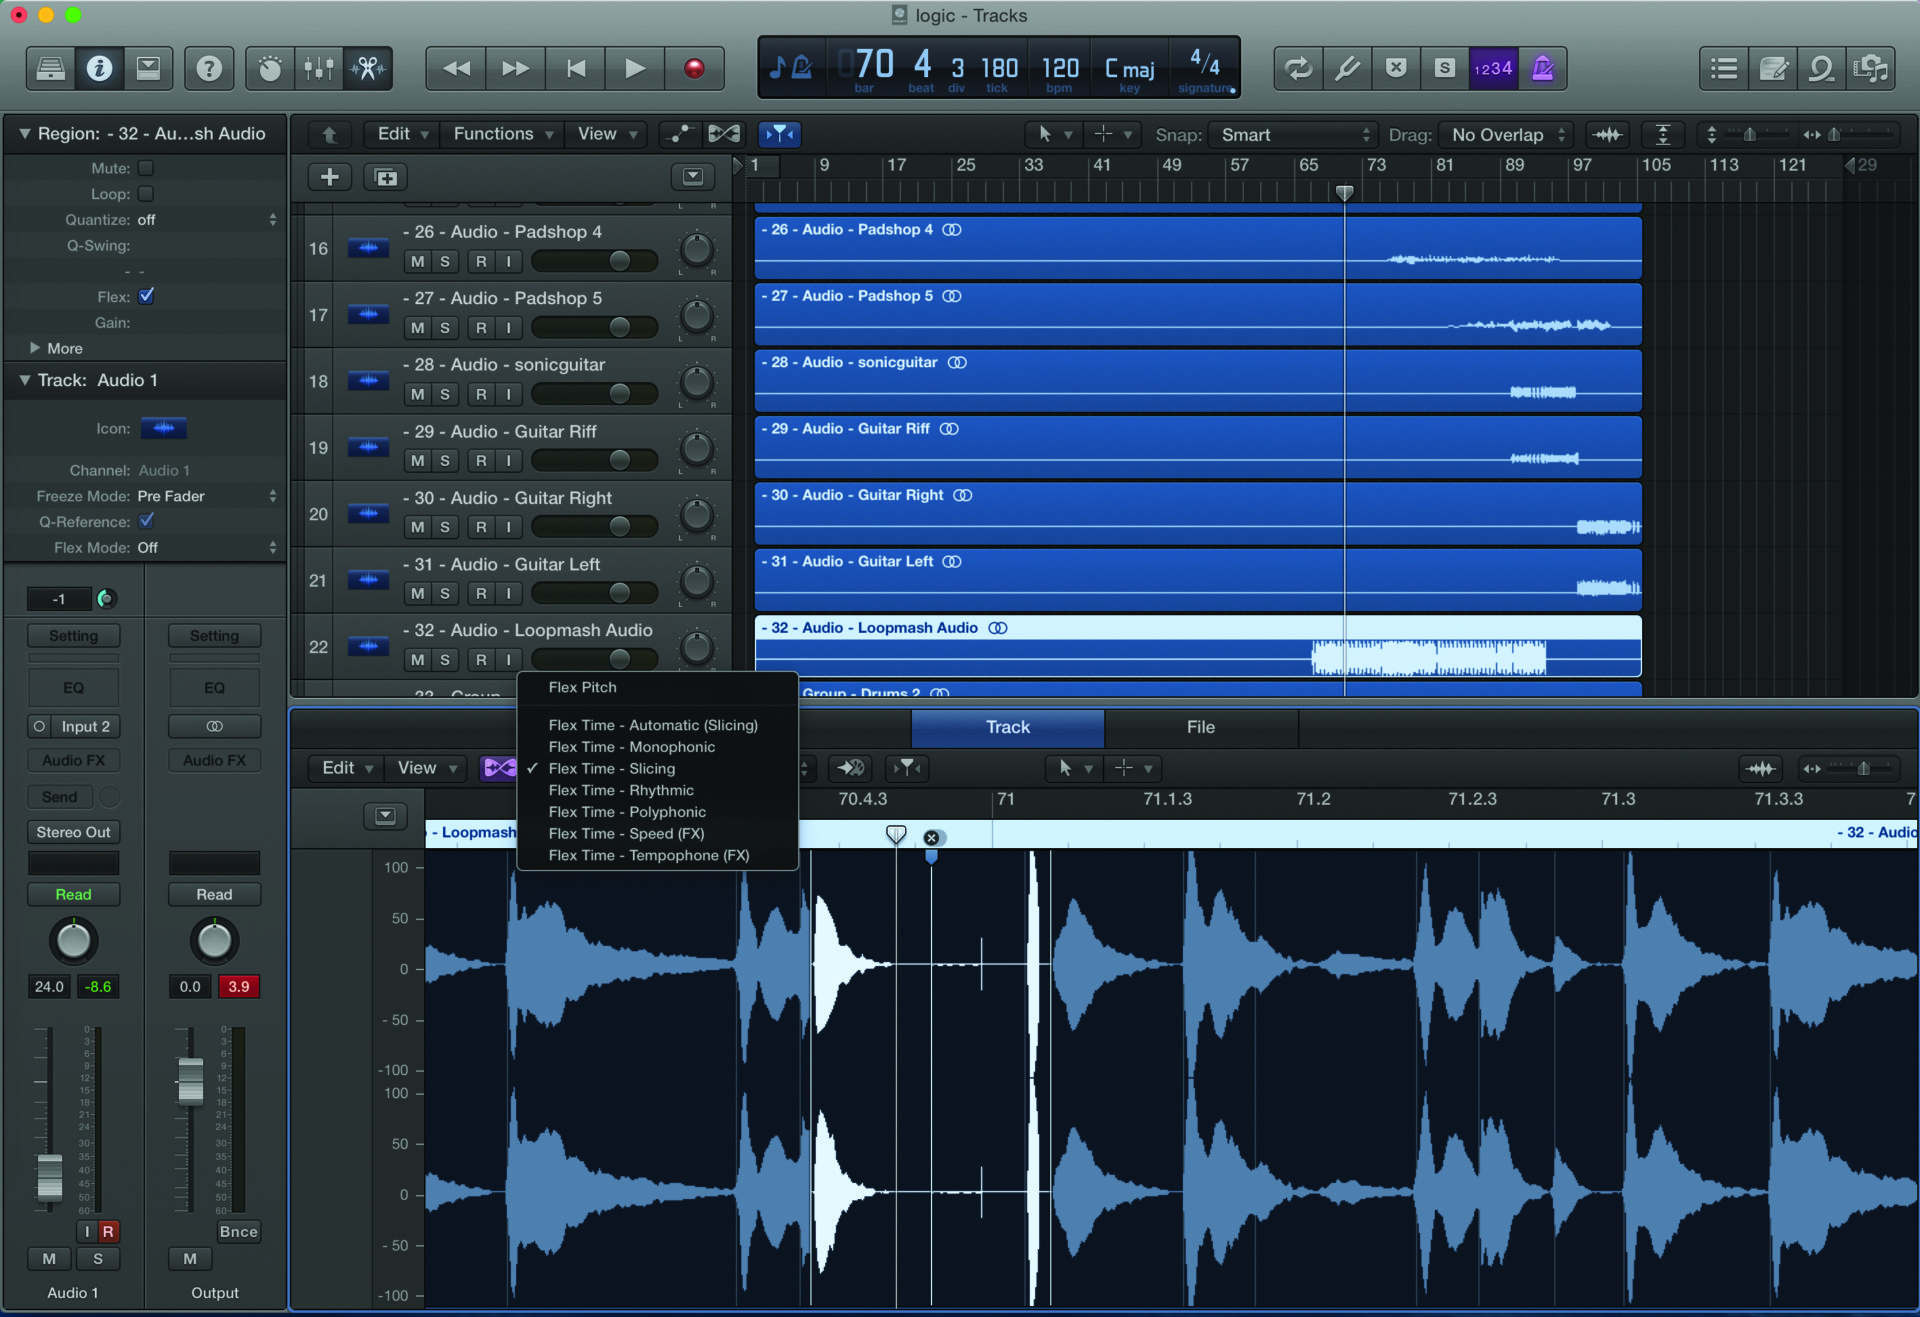This screenshot has width=1920, height=1317.
Task: Open the Loop Browser icon
Action: click(x=1821, y=68)
